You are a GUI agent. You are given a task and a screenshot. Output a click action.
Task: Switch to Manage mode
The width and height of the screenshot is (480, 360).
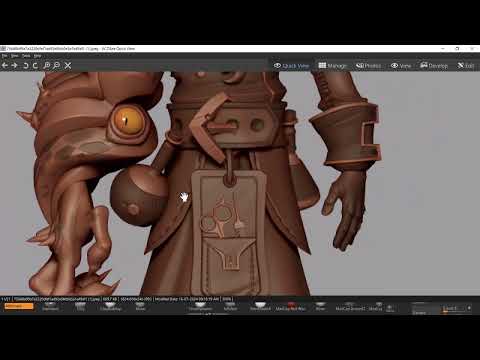click(332, 66)
